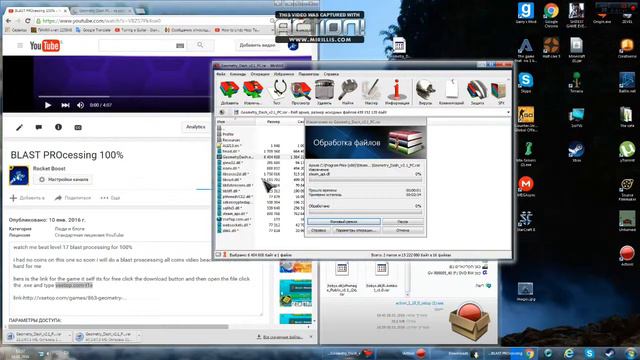Open the YouTube hamburger guide menu
Viewport: 640px width, 360px height.
pyautogui.click(x=20, y=45)
